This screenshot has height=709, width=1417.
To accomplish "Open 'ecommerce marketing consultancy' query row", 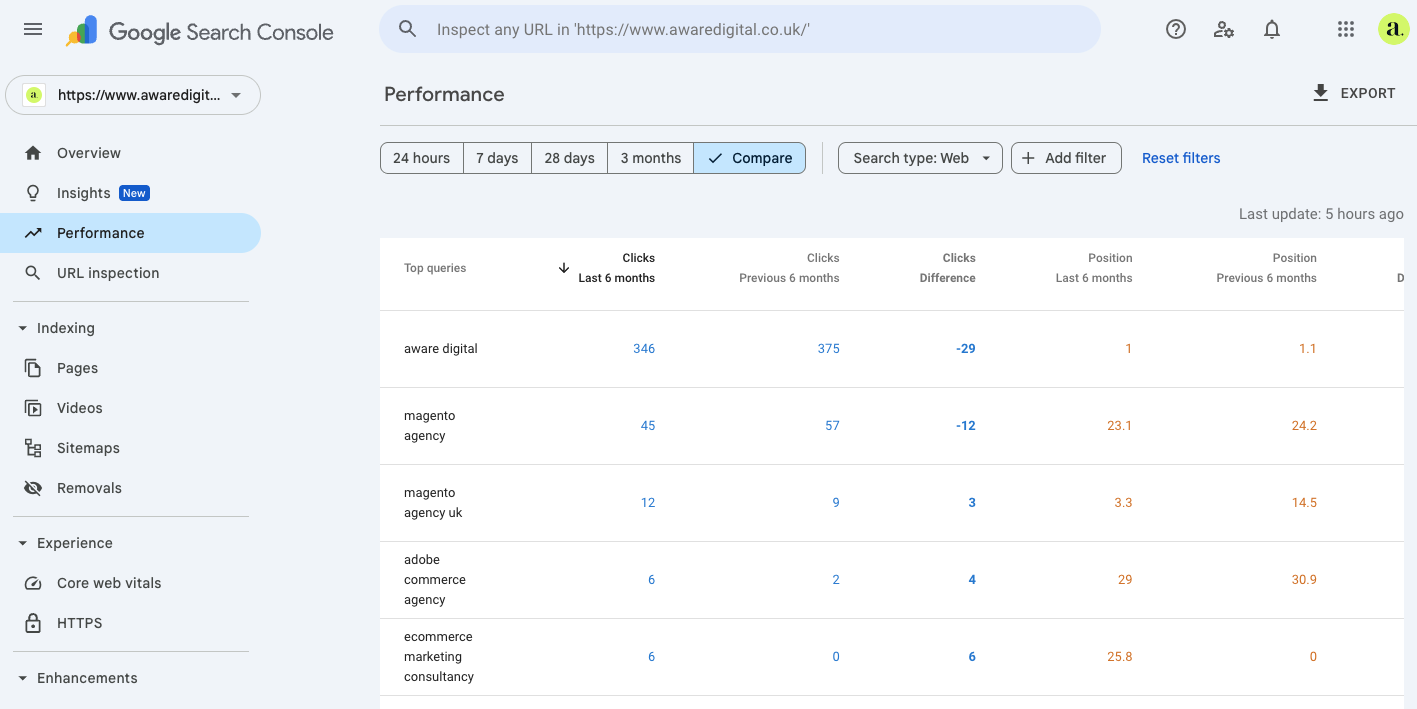I will (x=892, y=657).
